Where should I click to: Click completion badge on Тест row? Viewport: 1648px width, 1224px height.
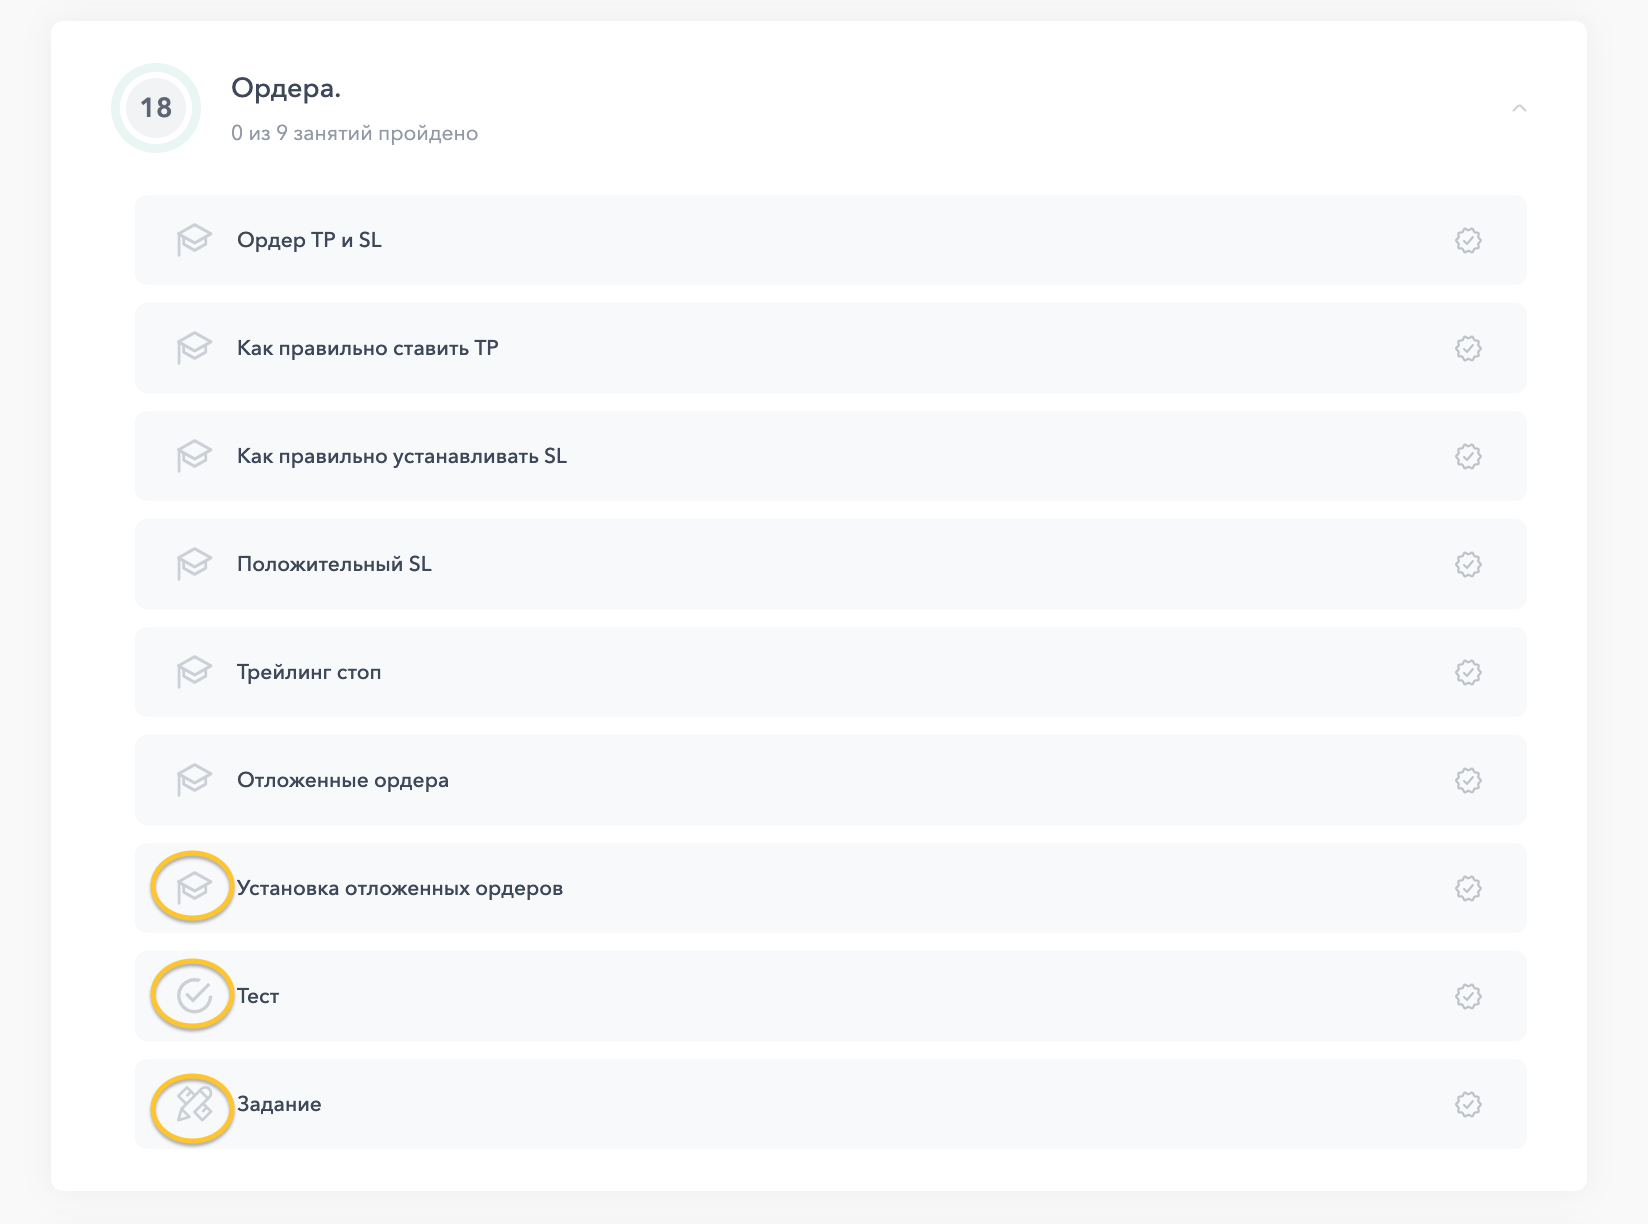tap(1467, 996)
